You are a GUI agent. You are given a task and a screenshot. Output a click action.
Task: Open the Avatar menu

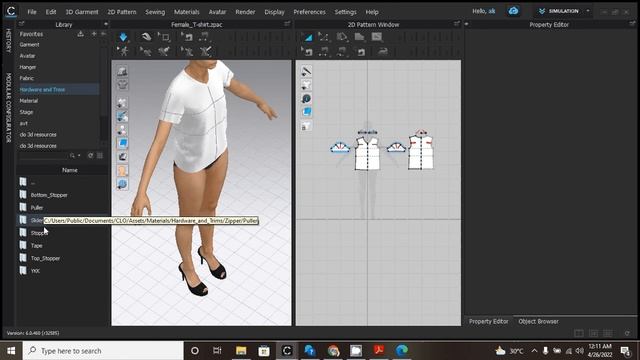217,12
